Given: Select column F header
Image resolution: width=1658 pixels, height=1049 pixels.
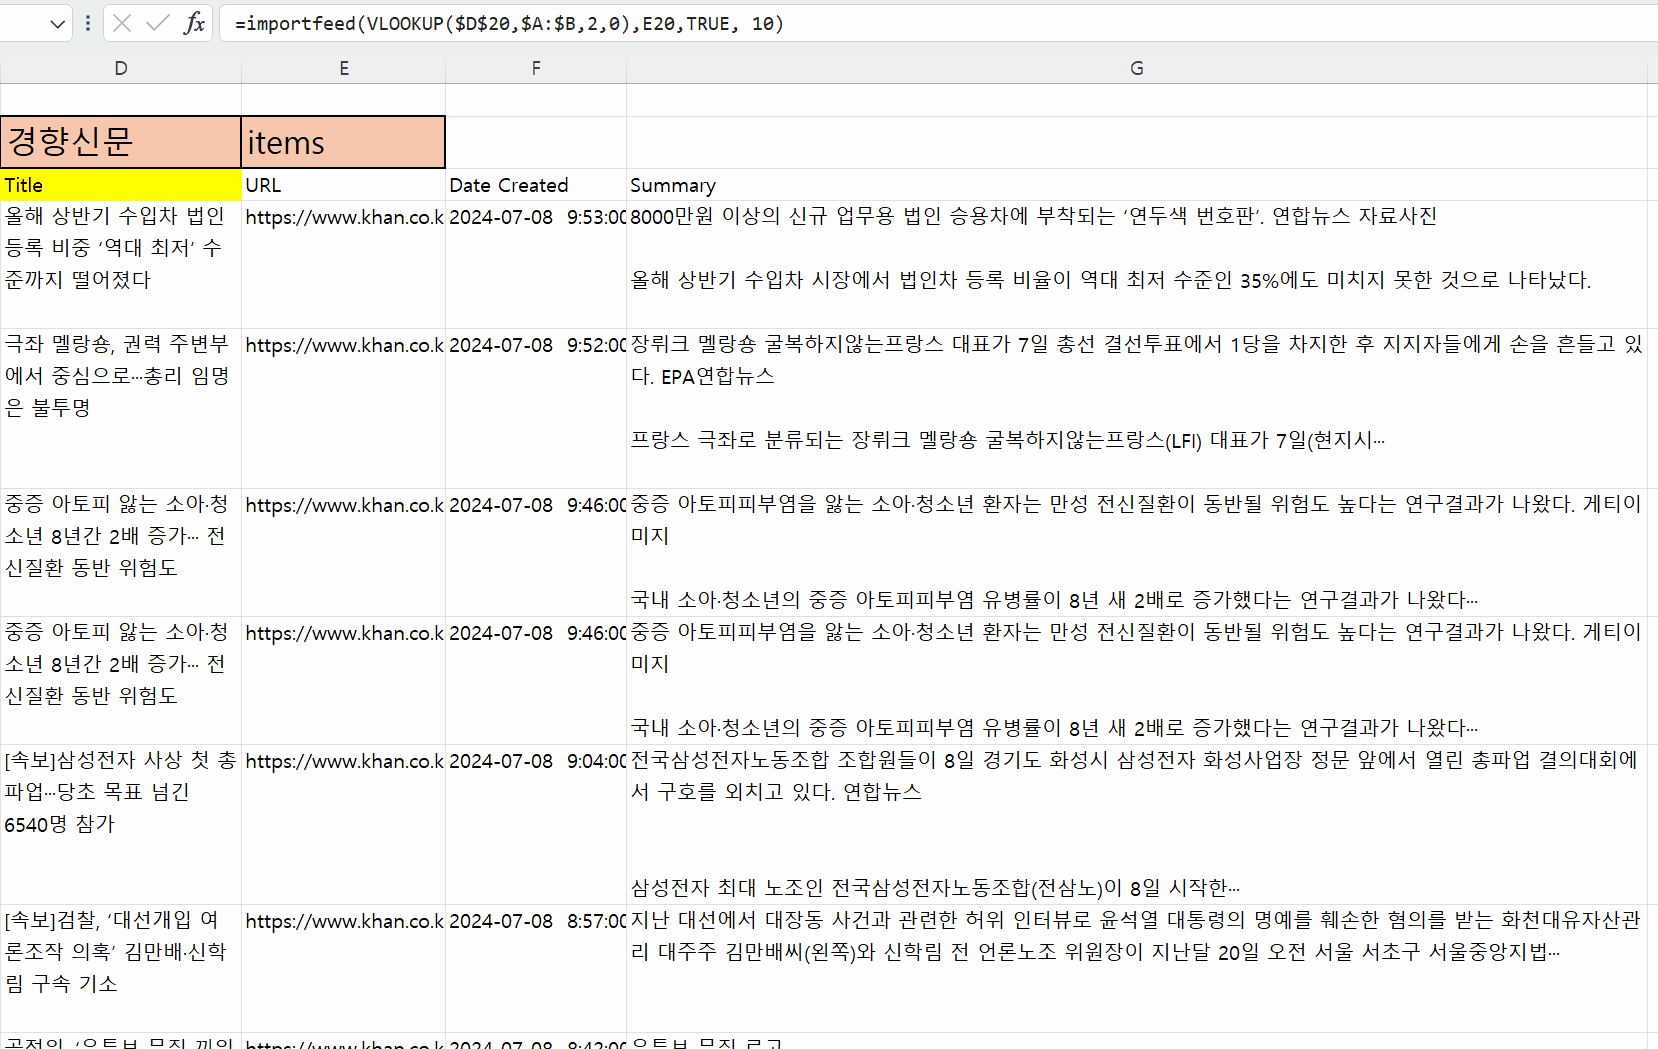Looking at the screenshot, I should pos(536,68).
